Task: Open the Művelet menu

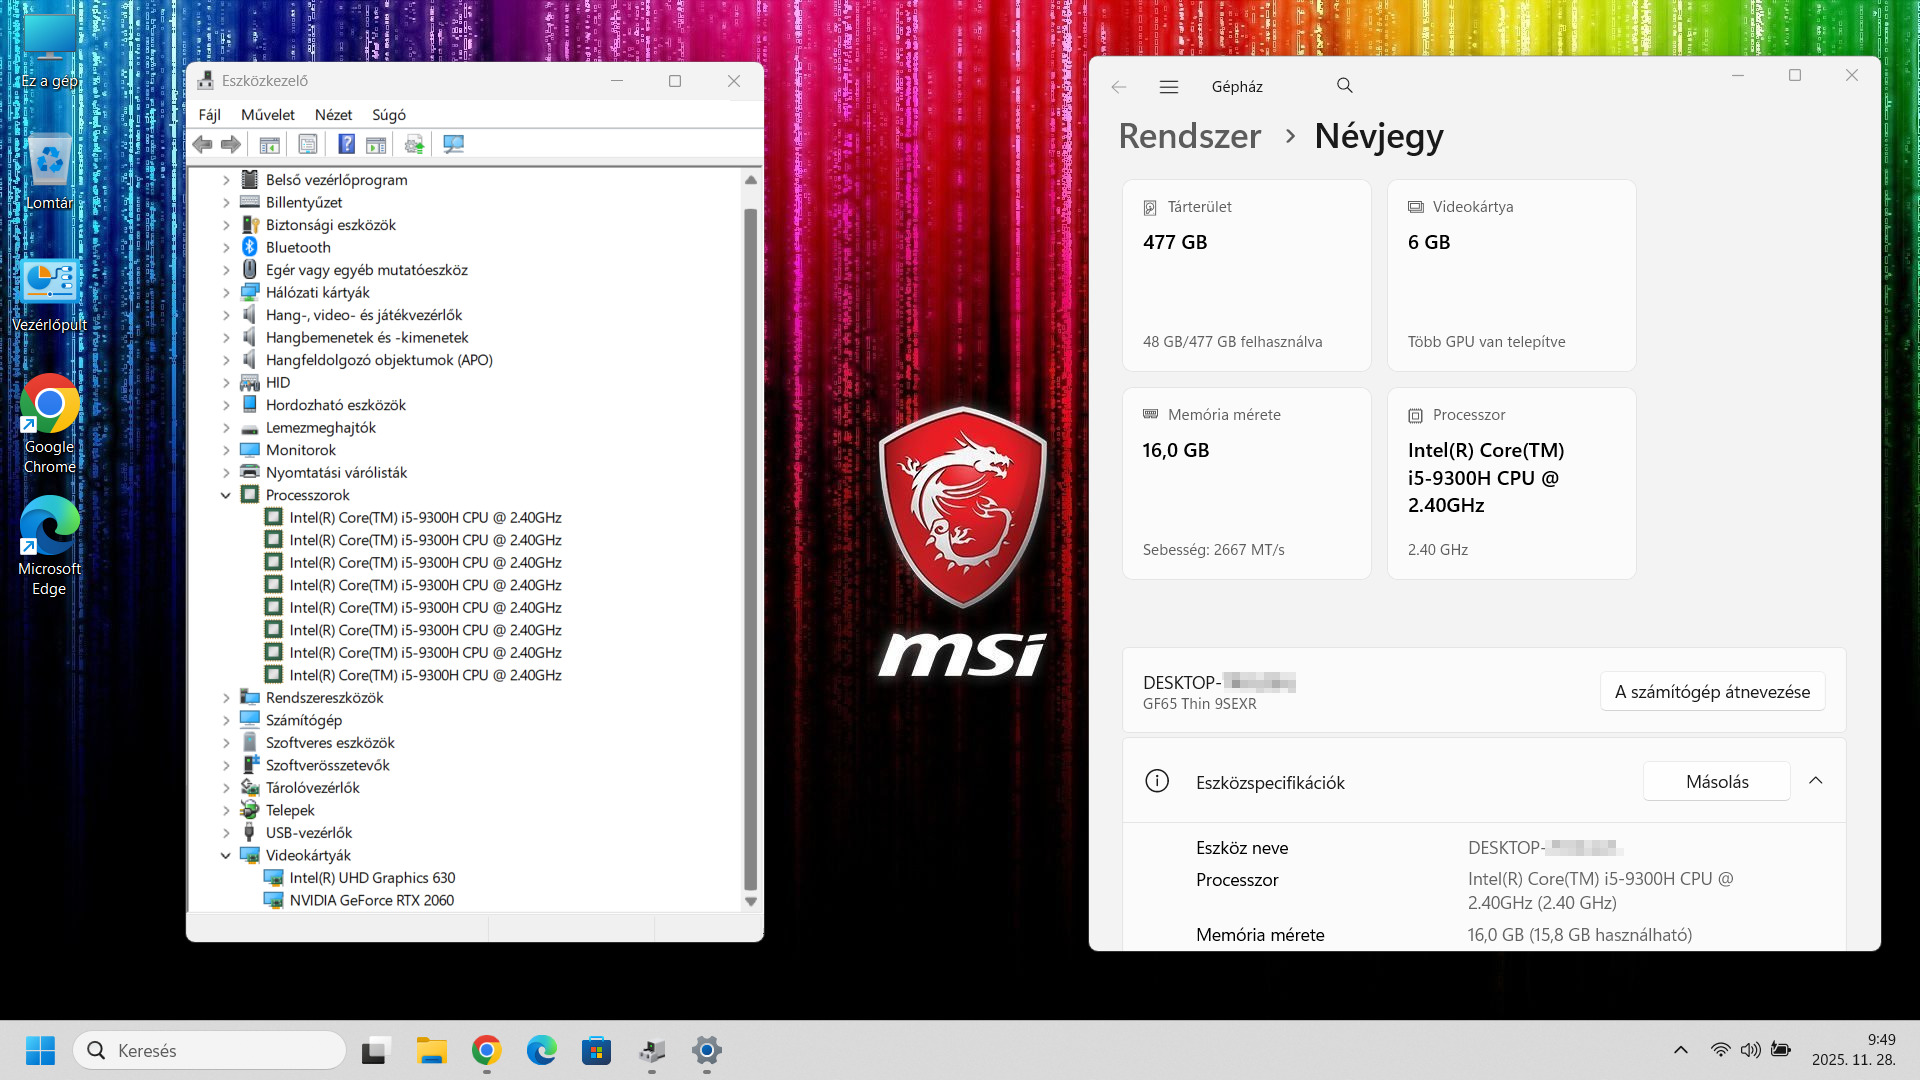Action: (267, 115)
